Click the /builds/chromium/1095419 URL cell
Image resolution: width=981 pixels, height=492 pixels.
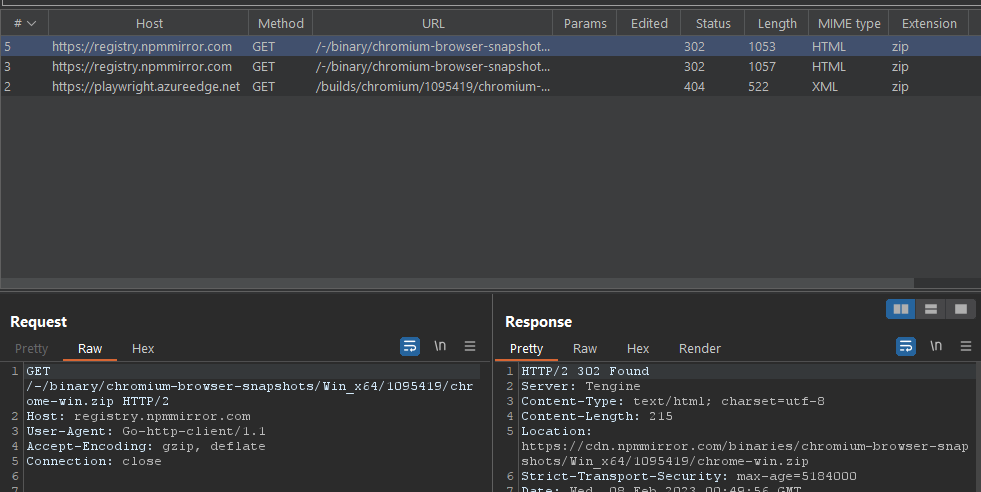coord(433,86)
